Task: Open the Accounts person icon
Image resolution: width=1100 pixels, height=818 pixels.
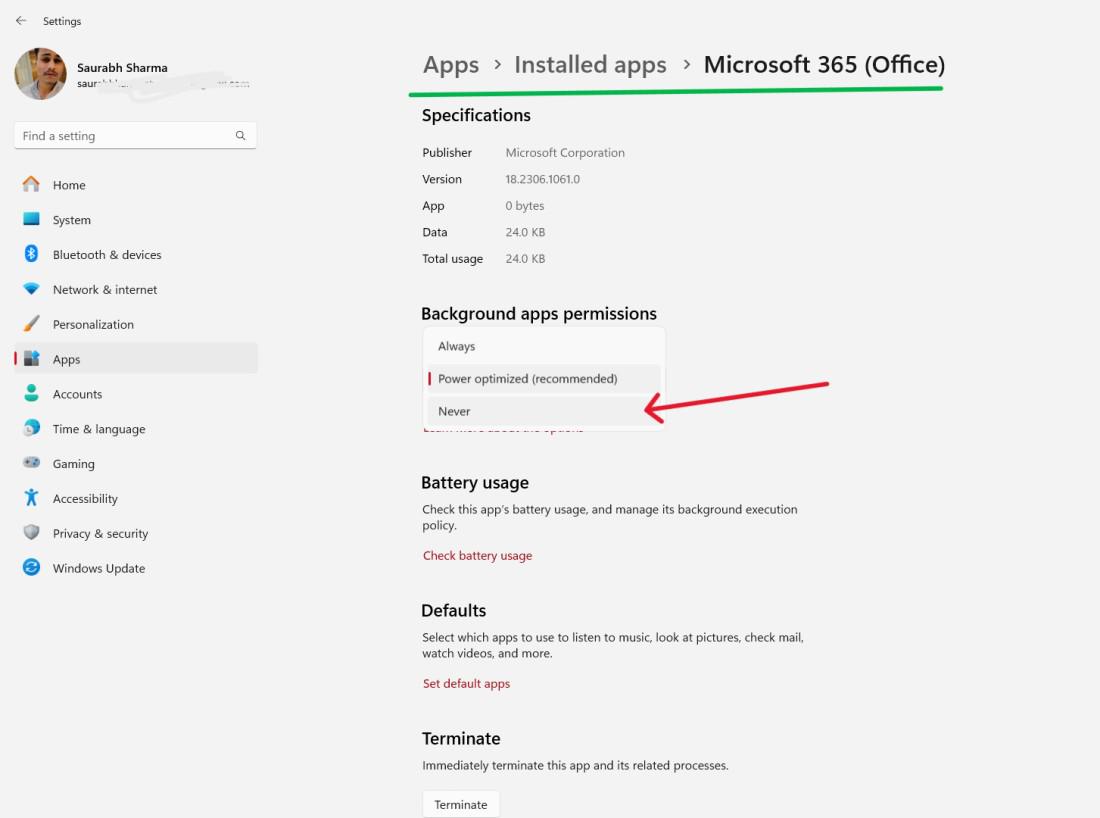Action: pos(31,394)
